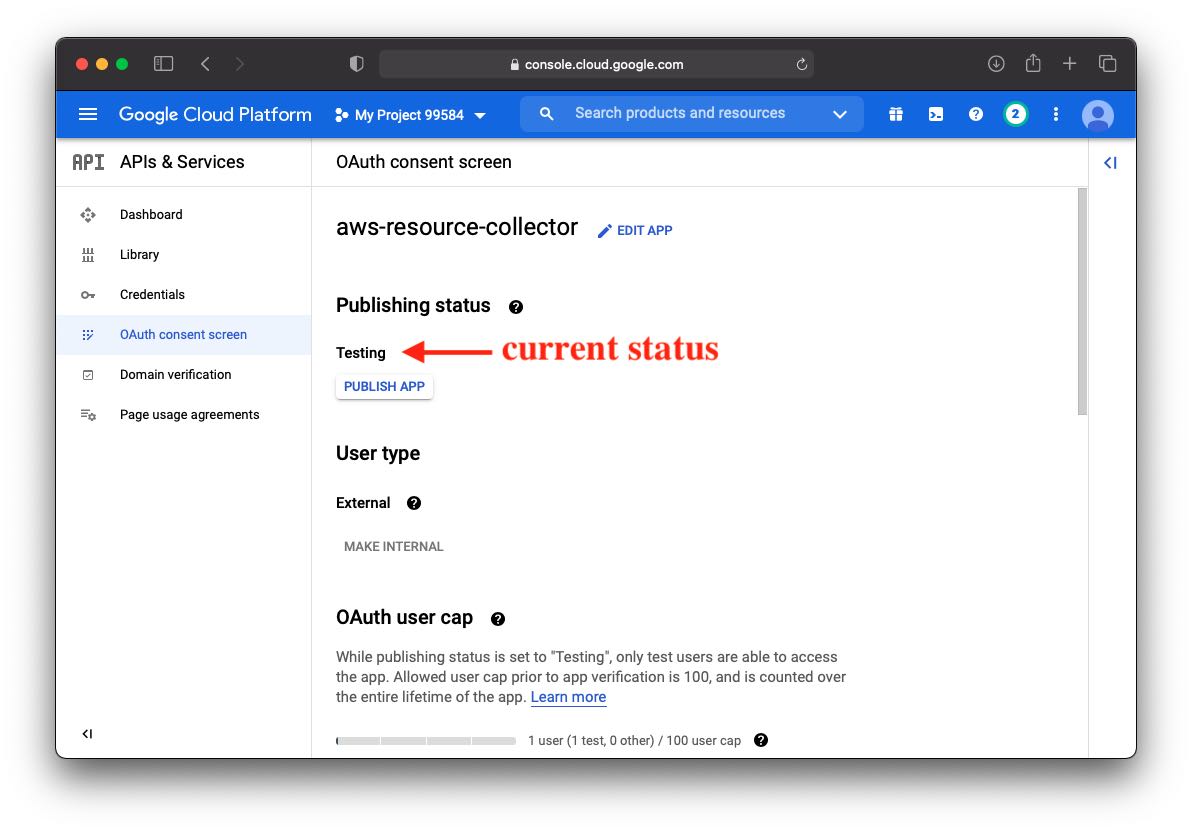Image resolution: width=1192 pixels, height=832 pixels.
Task: Click the PUBLISH APP button
Action: 384,386
